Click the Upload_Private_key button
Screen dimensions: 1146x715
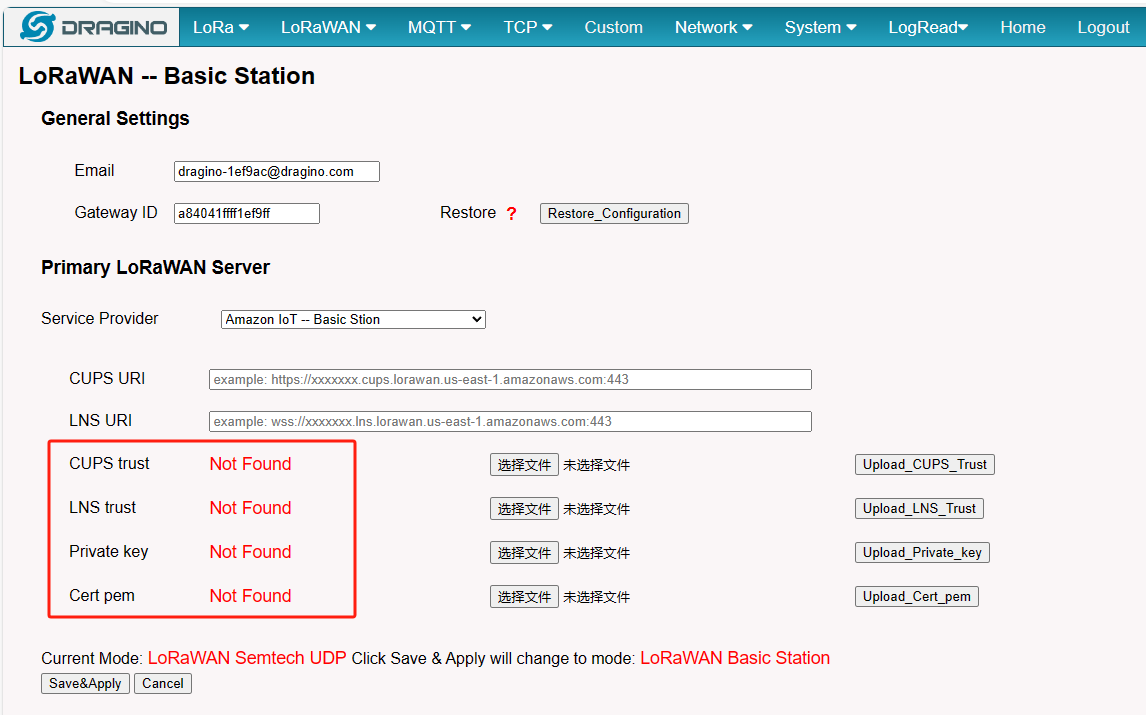[922, 552]
